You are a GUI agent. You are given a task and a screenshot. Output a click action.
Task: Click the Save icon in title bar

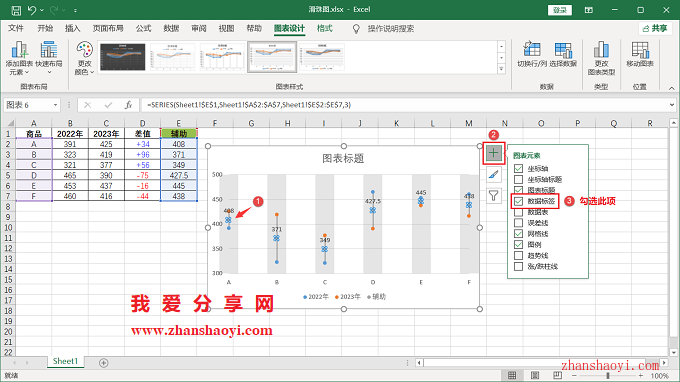(x=16, y=10)
